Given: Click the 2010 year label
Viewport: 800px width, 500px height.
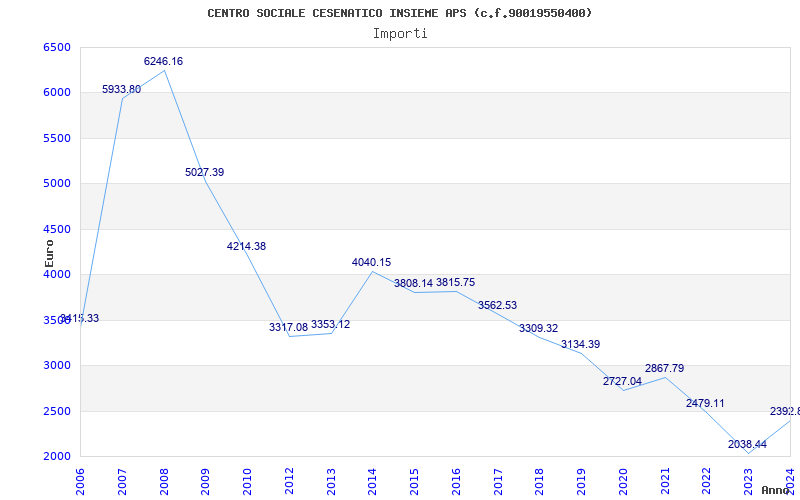Looking at the screenshot, I should coord(247,481).
